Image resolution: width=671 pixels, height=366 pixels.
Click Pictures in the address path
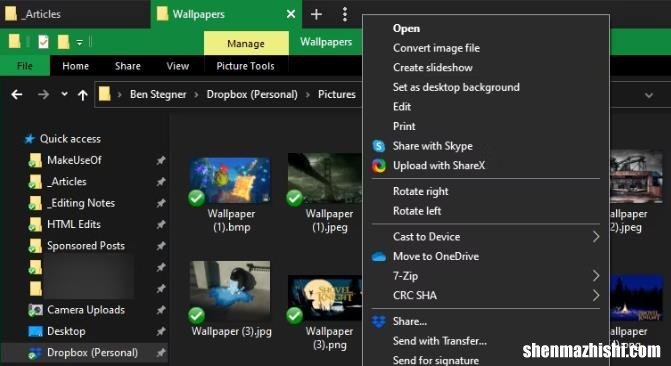point(337,94)
